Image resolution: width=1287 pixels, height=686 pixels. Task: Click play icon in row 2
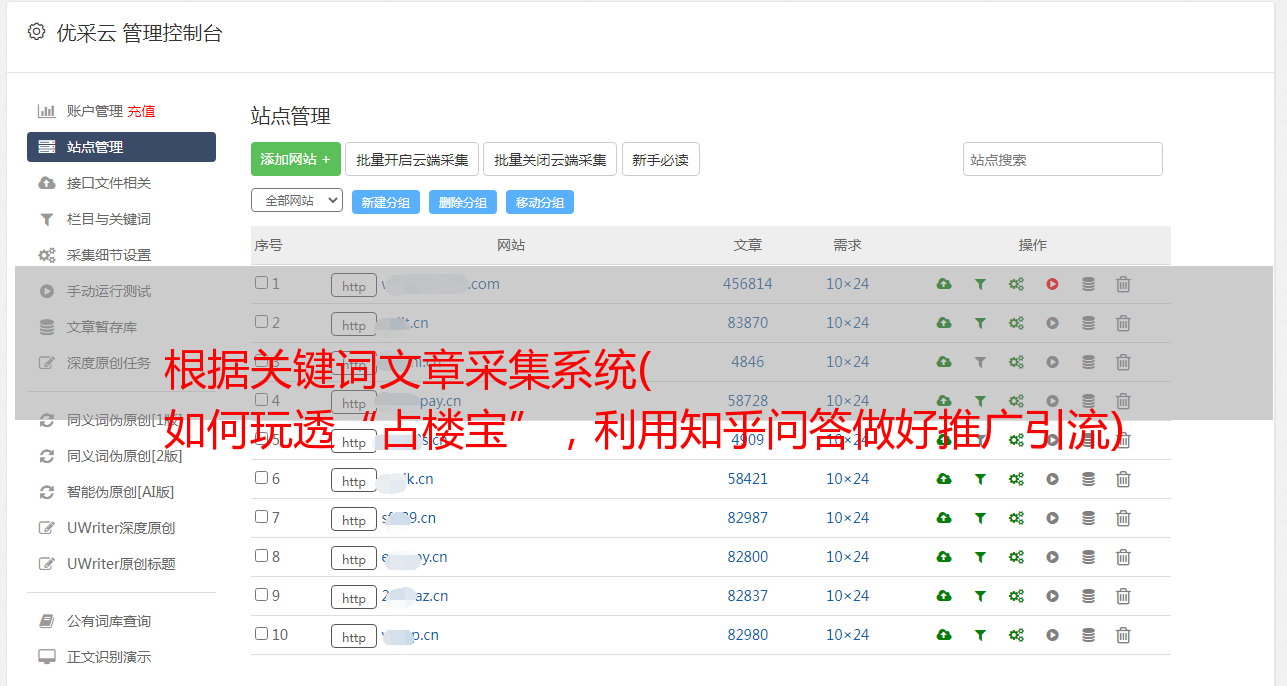coord(1052,323)
